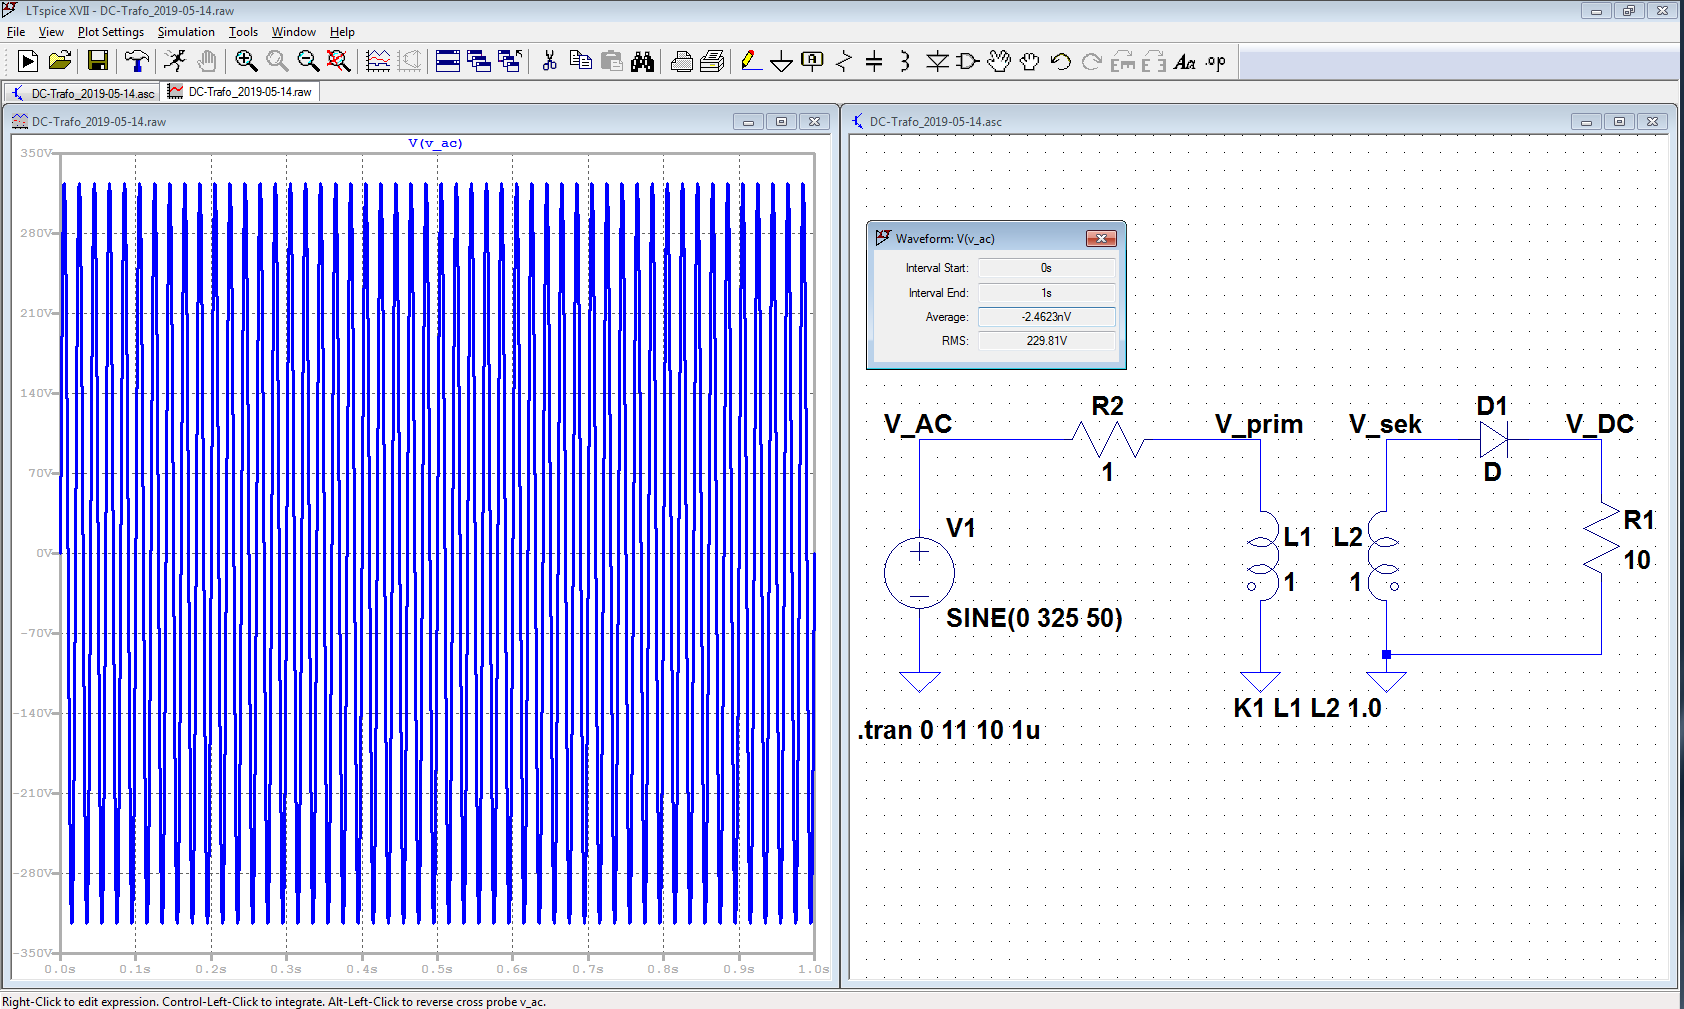Open the File menu

click(16, 32)
